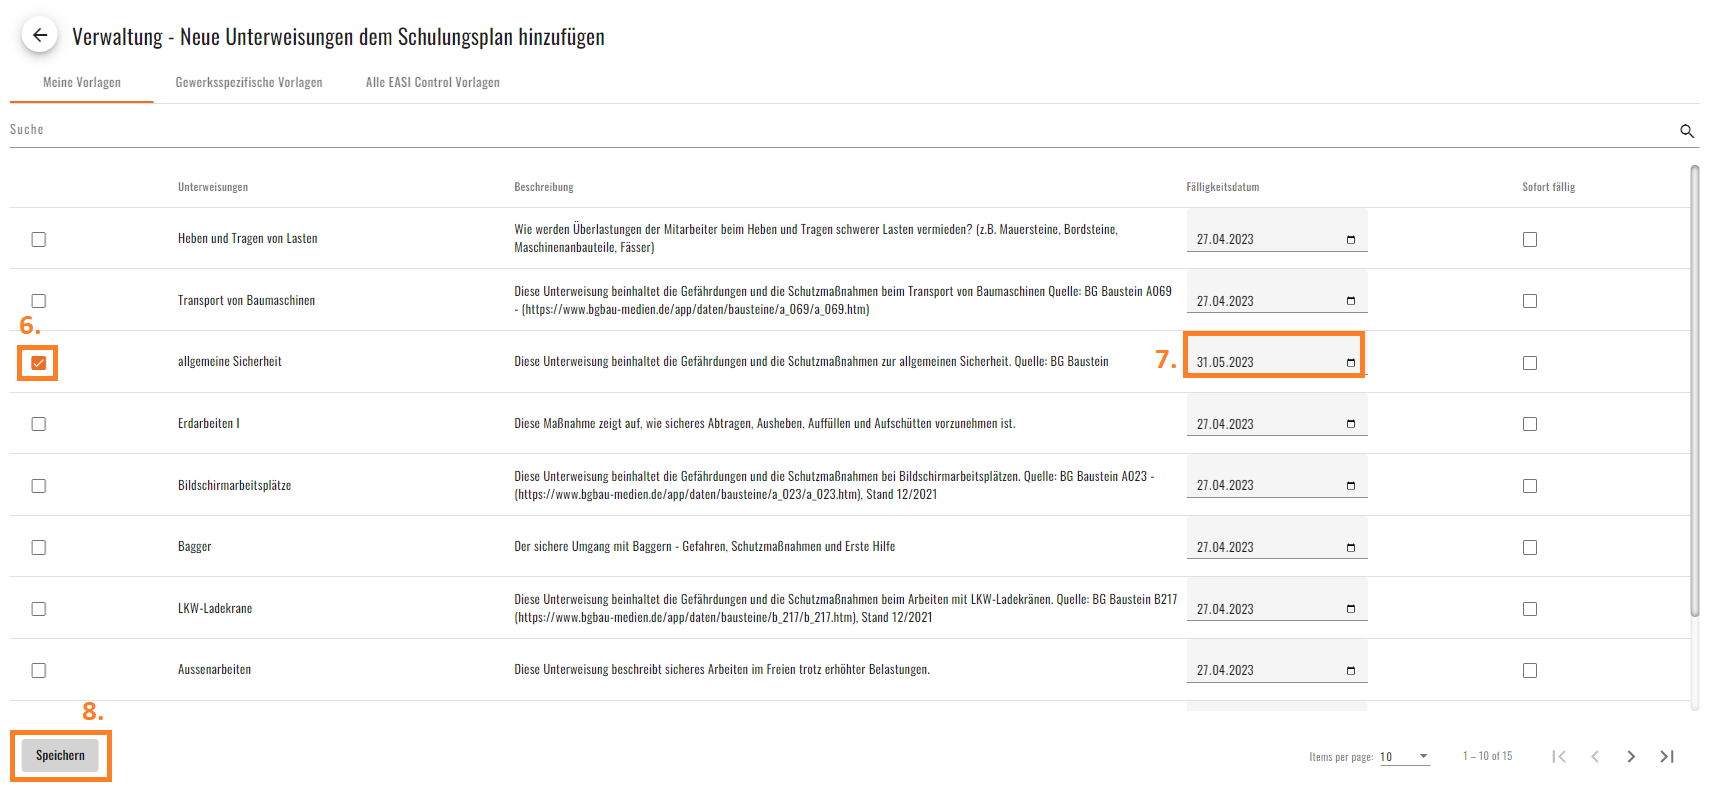The image size is (1711, 797).
Task: Switch to Meine Vorlagen tab
Action: [82, 82]
